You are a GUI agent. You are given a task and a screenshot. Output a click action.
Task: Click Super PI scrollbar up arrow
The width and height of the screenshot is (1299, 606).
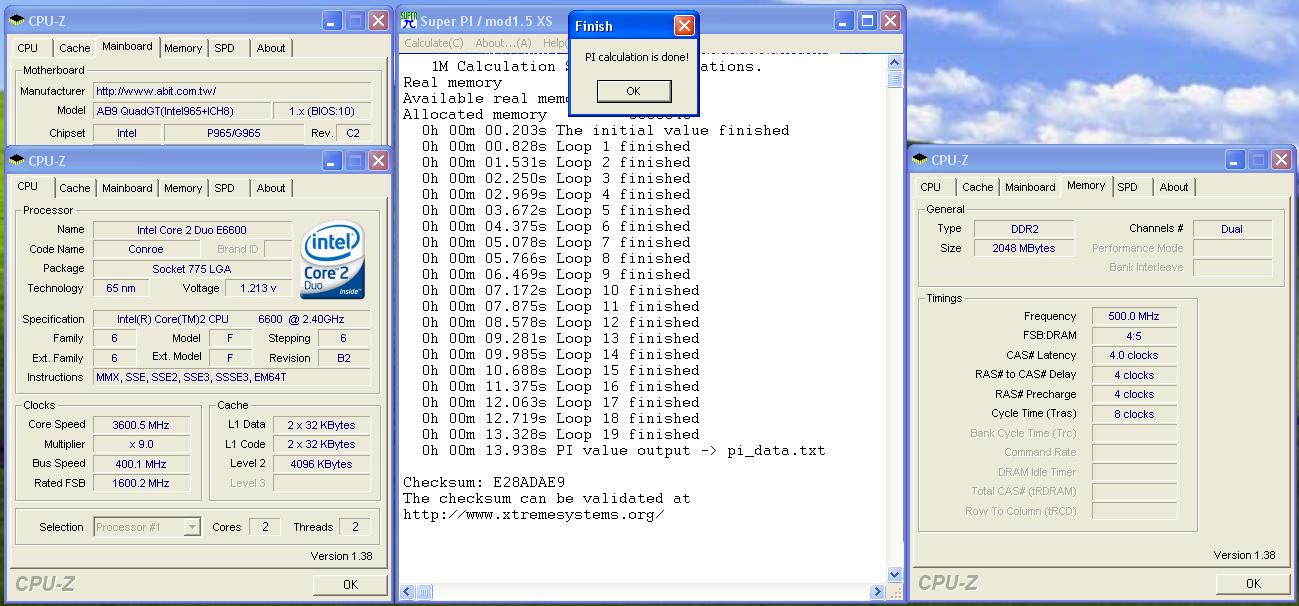[x=894, y=62]
